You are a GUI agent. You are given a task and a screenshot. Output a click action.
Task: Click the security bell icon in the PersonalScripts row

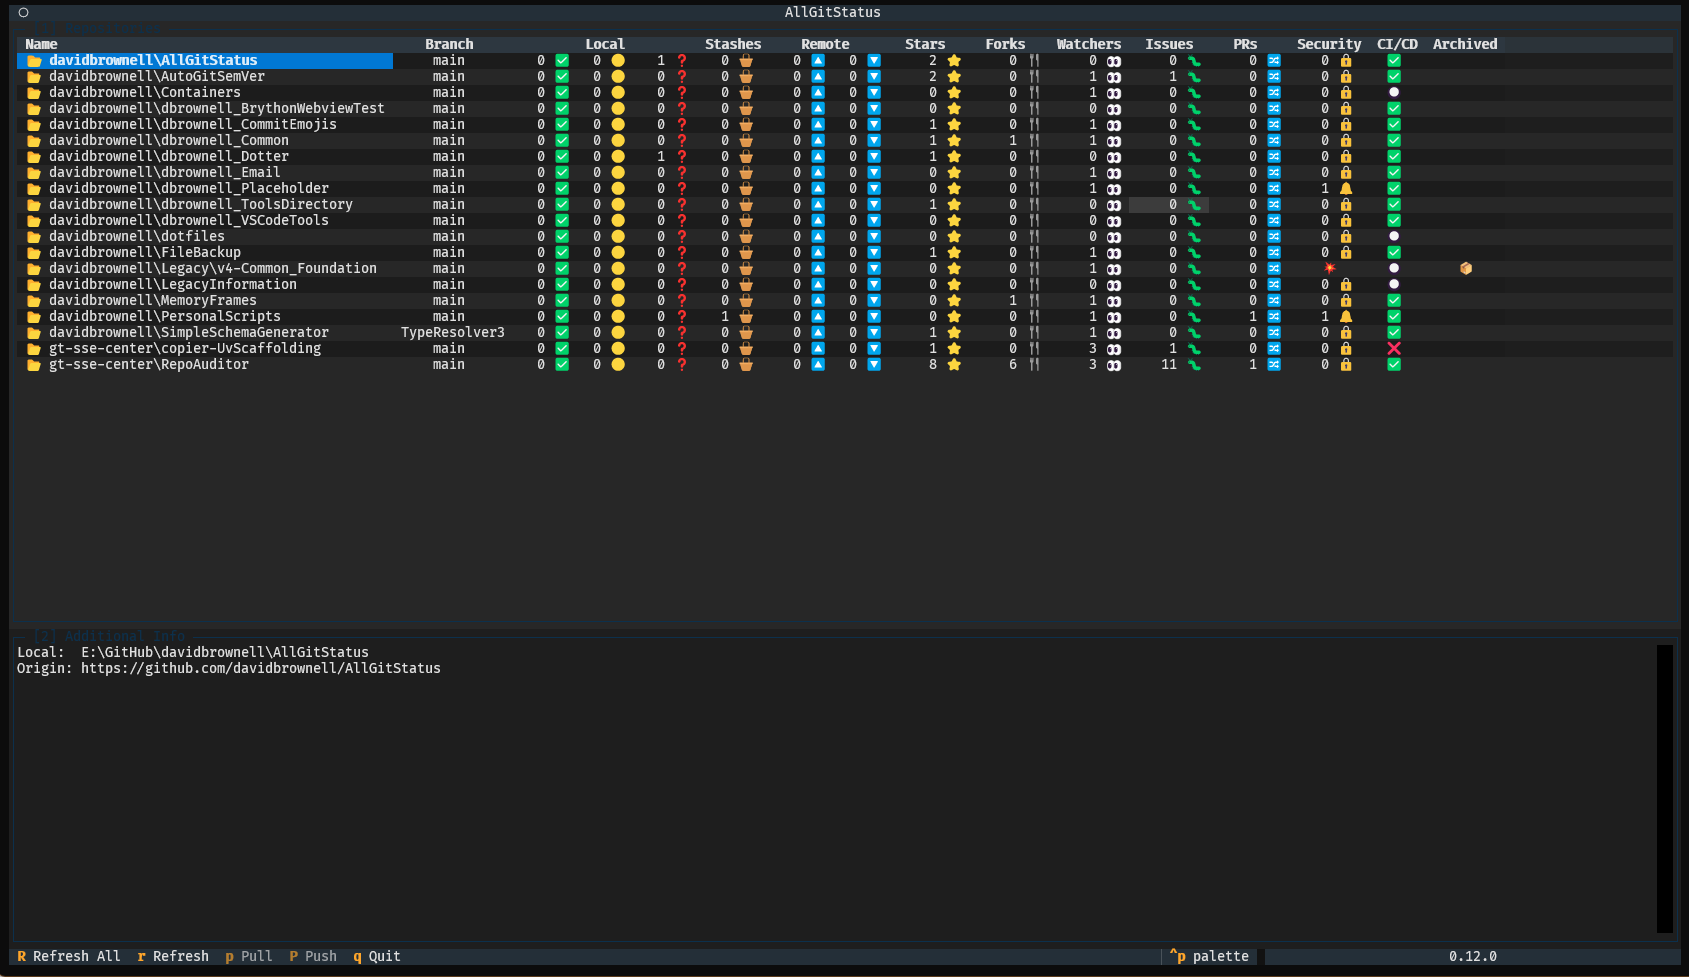coord(1346,317)
